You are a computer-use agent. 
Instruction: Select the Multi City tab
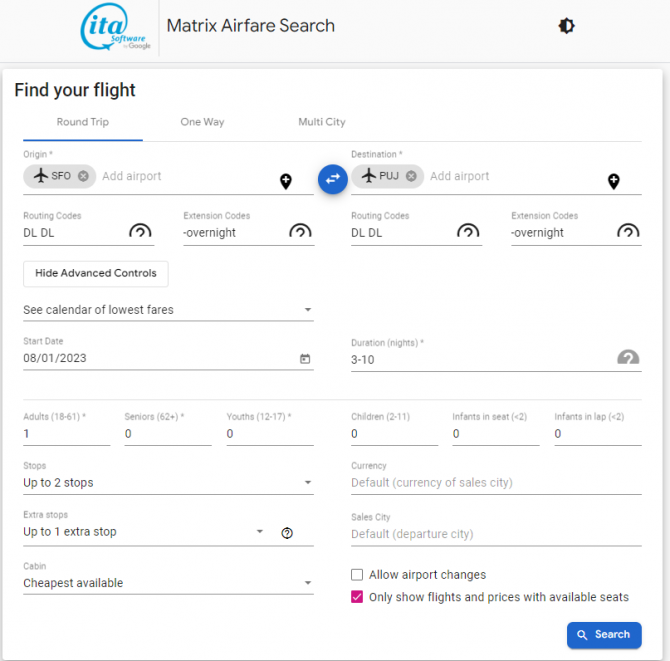click(321, 122)
